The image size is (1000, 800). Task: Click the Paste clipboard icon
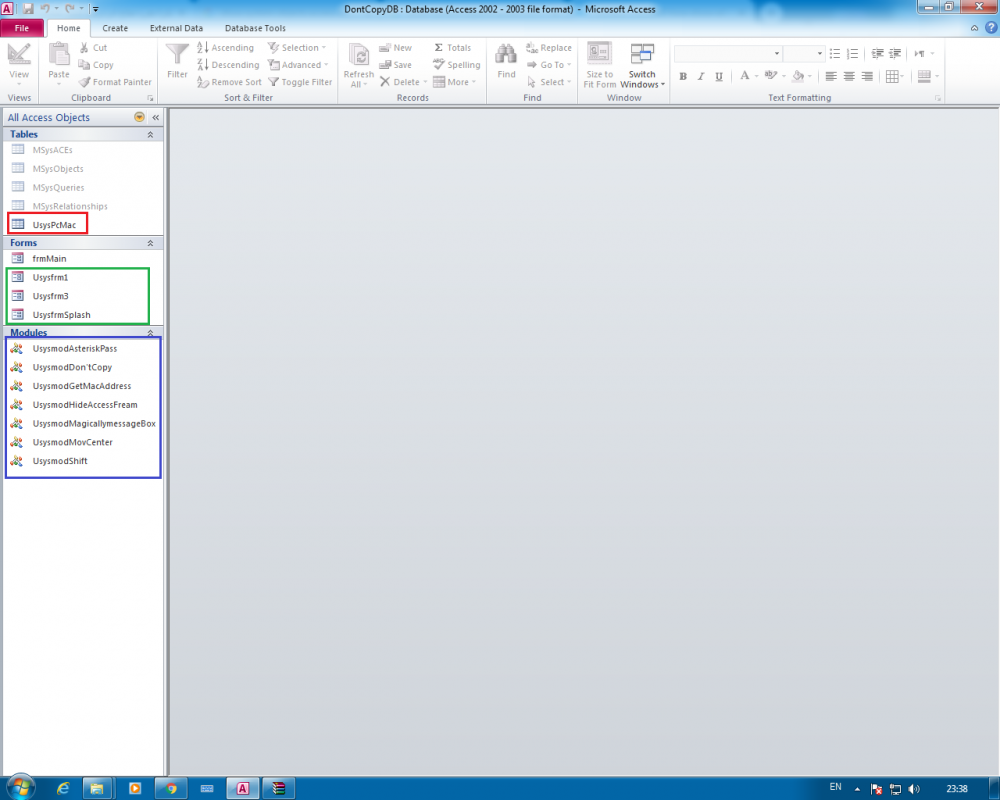[59, 54]
